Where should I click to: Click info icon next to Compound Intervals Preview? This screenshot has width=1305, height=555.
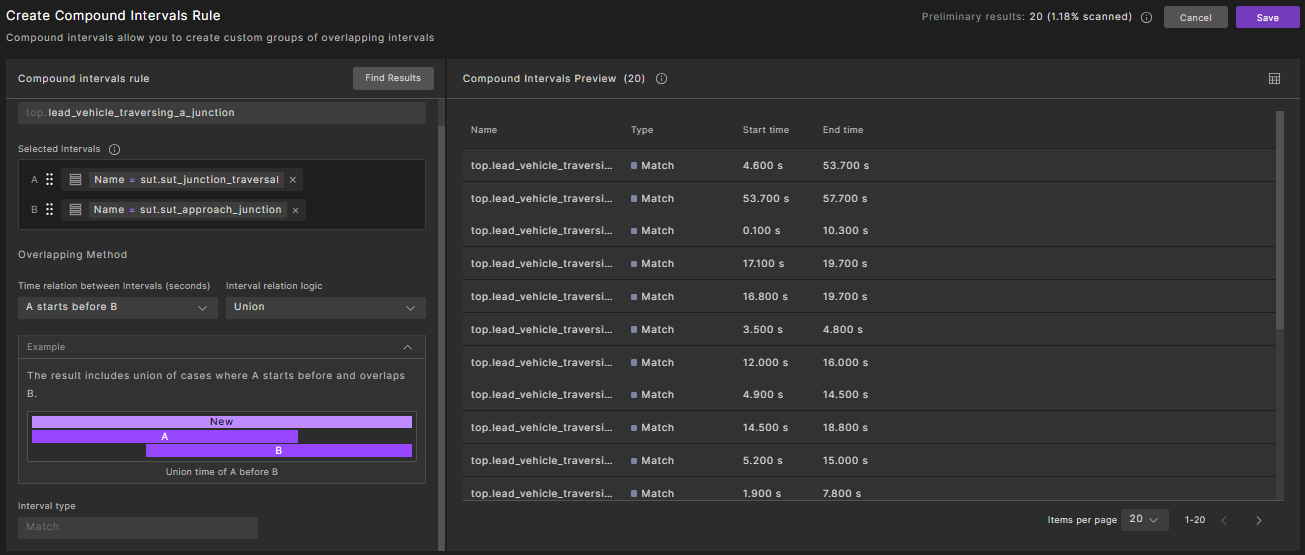[661, 78]
